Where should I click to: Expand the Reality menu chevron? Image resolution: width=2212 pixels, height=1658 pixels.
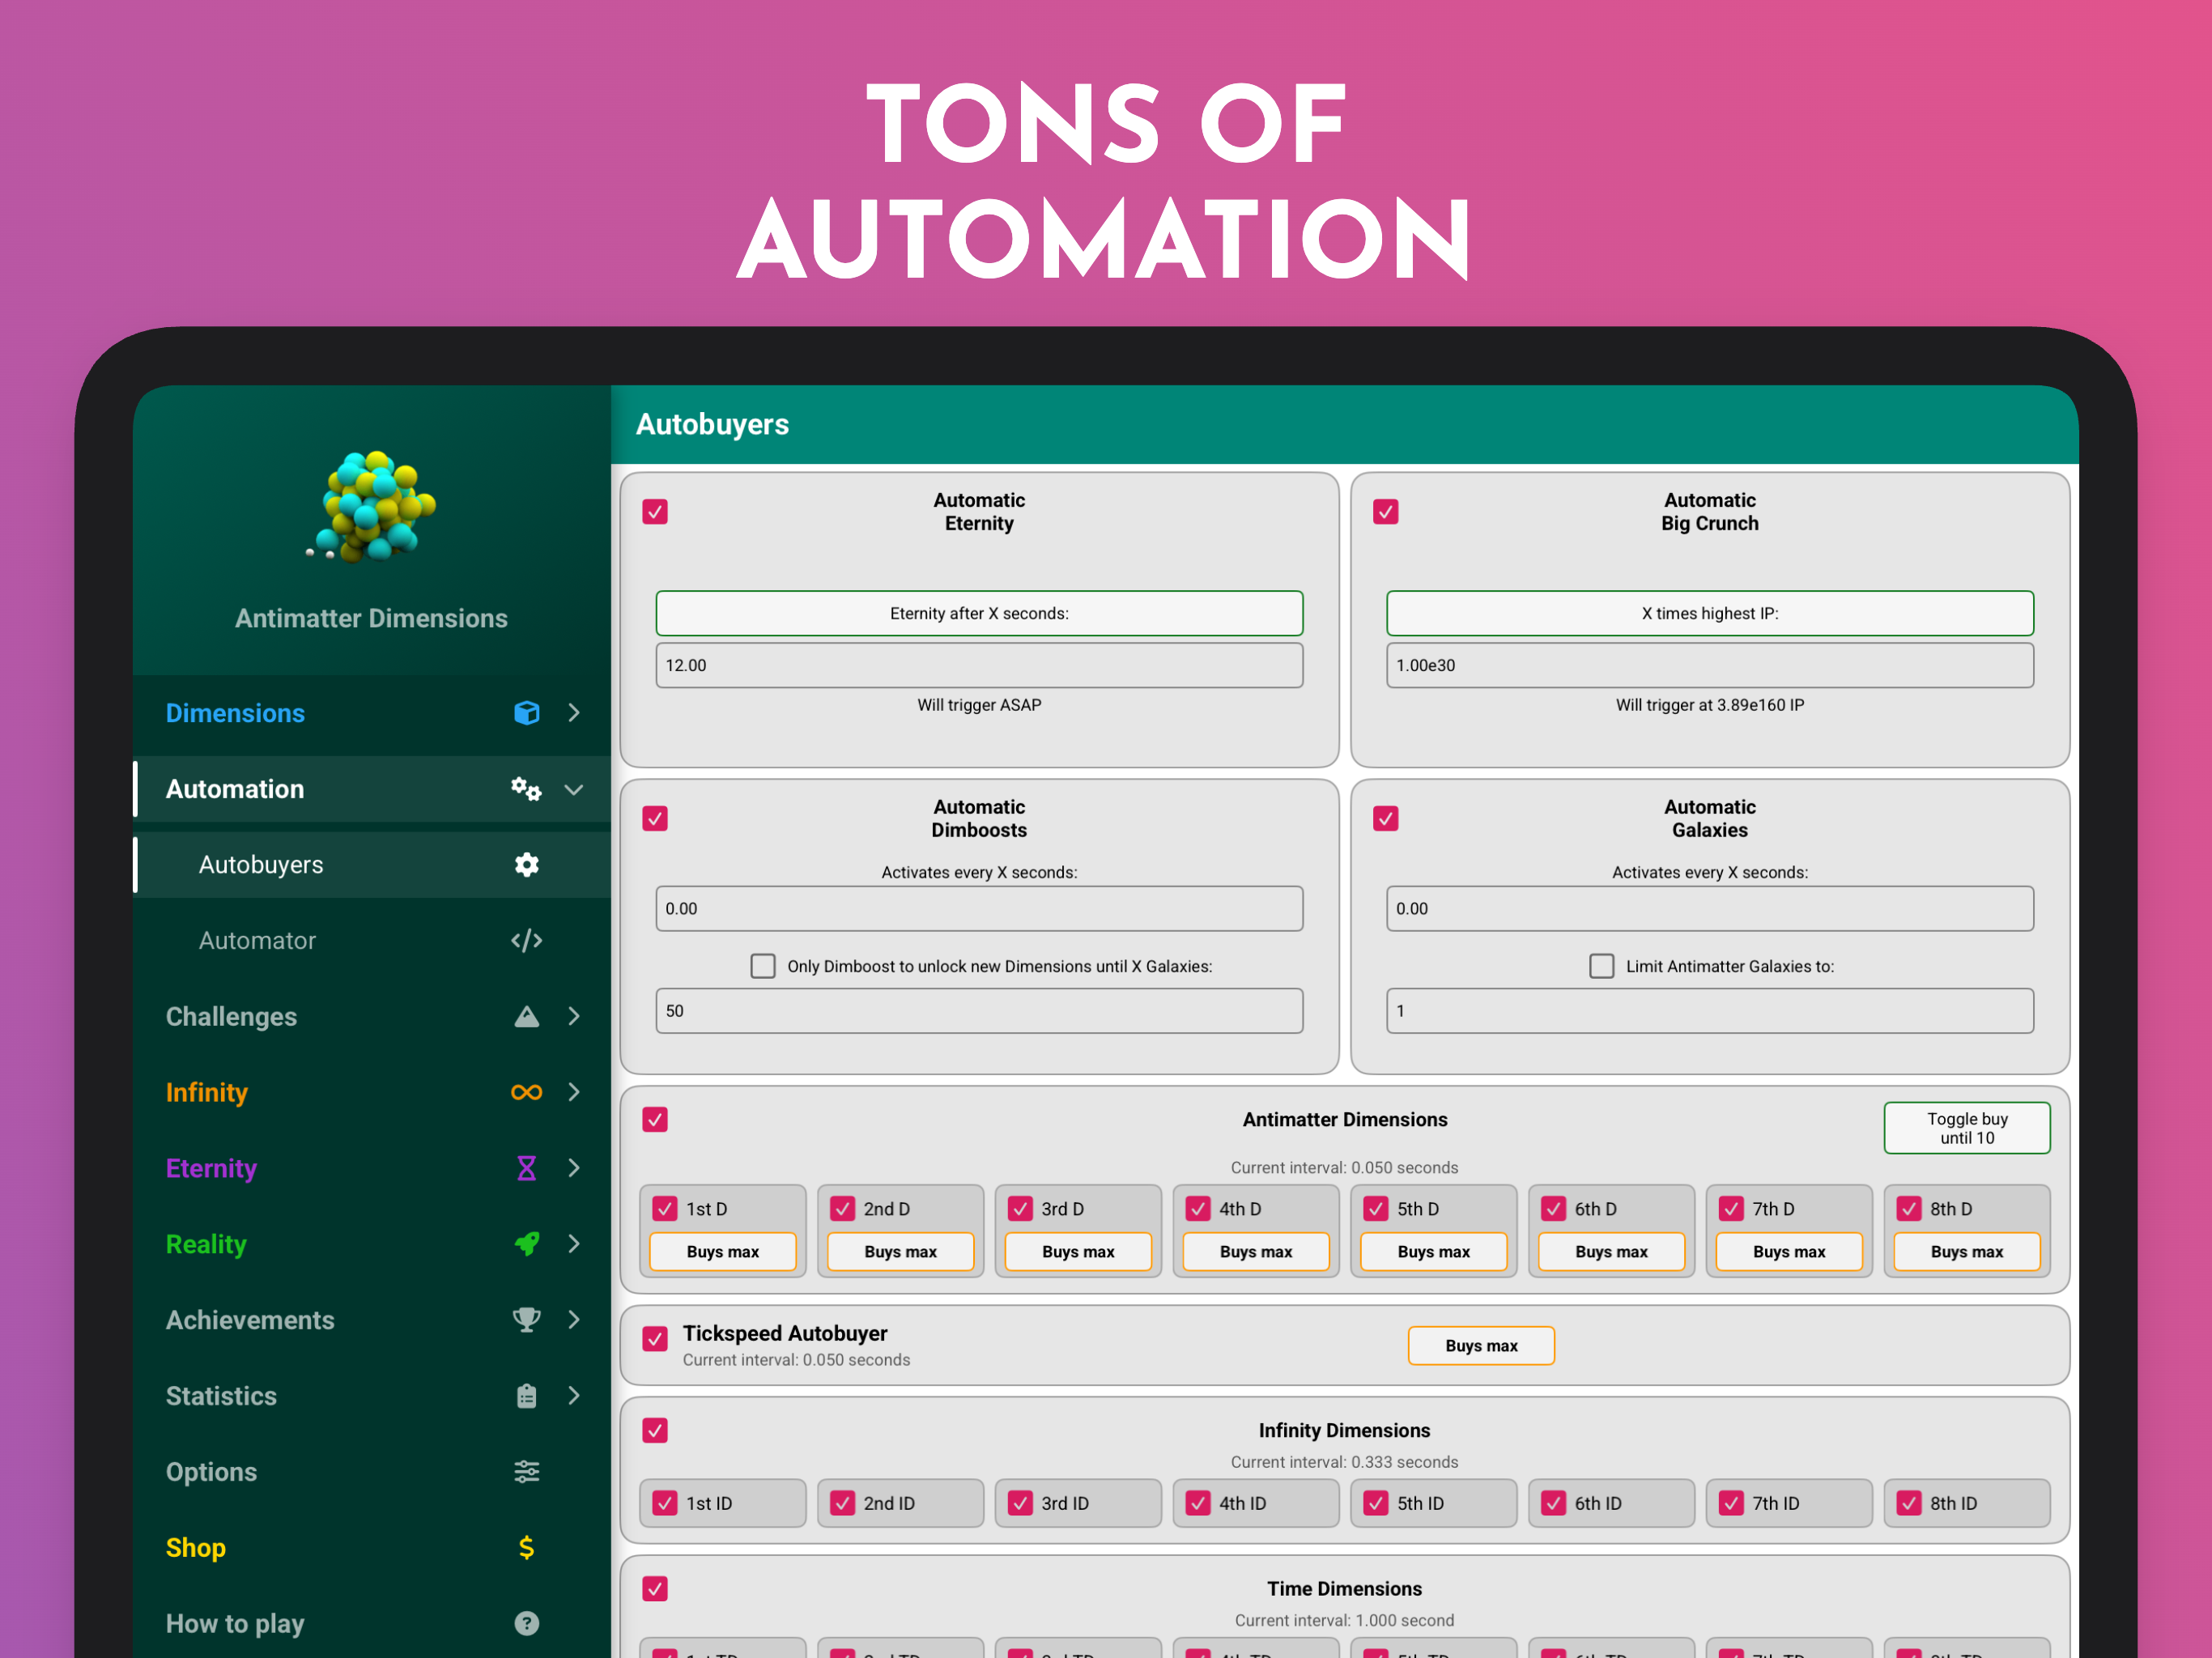[574, 1244]
